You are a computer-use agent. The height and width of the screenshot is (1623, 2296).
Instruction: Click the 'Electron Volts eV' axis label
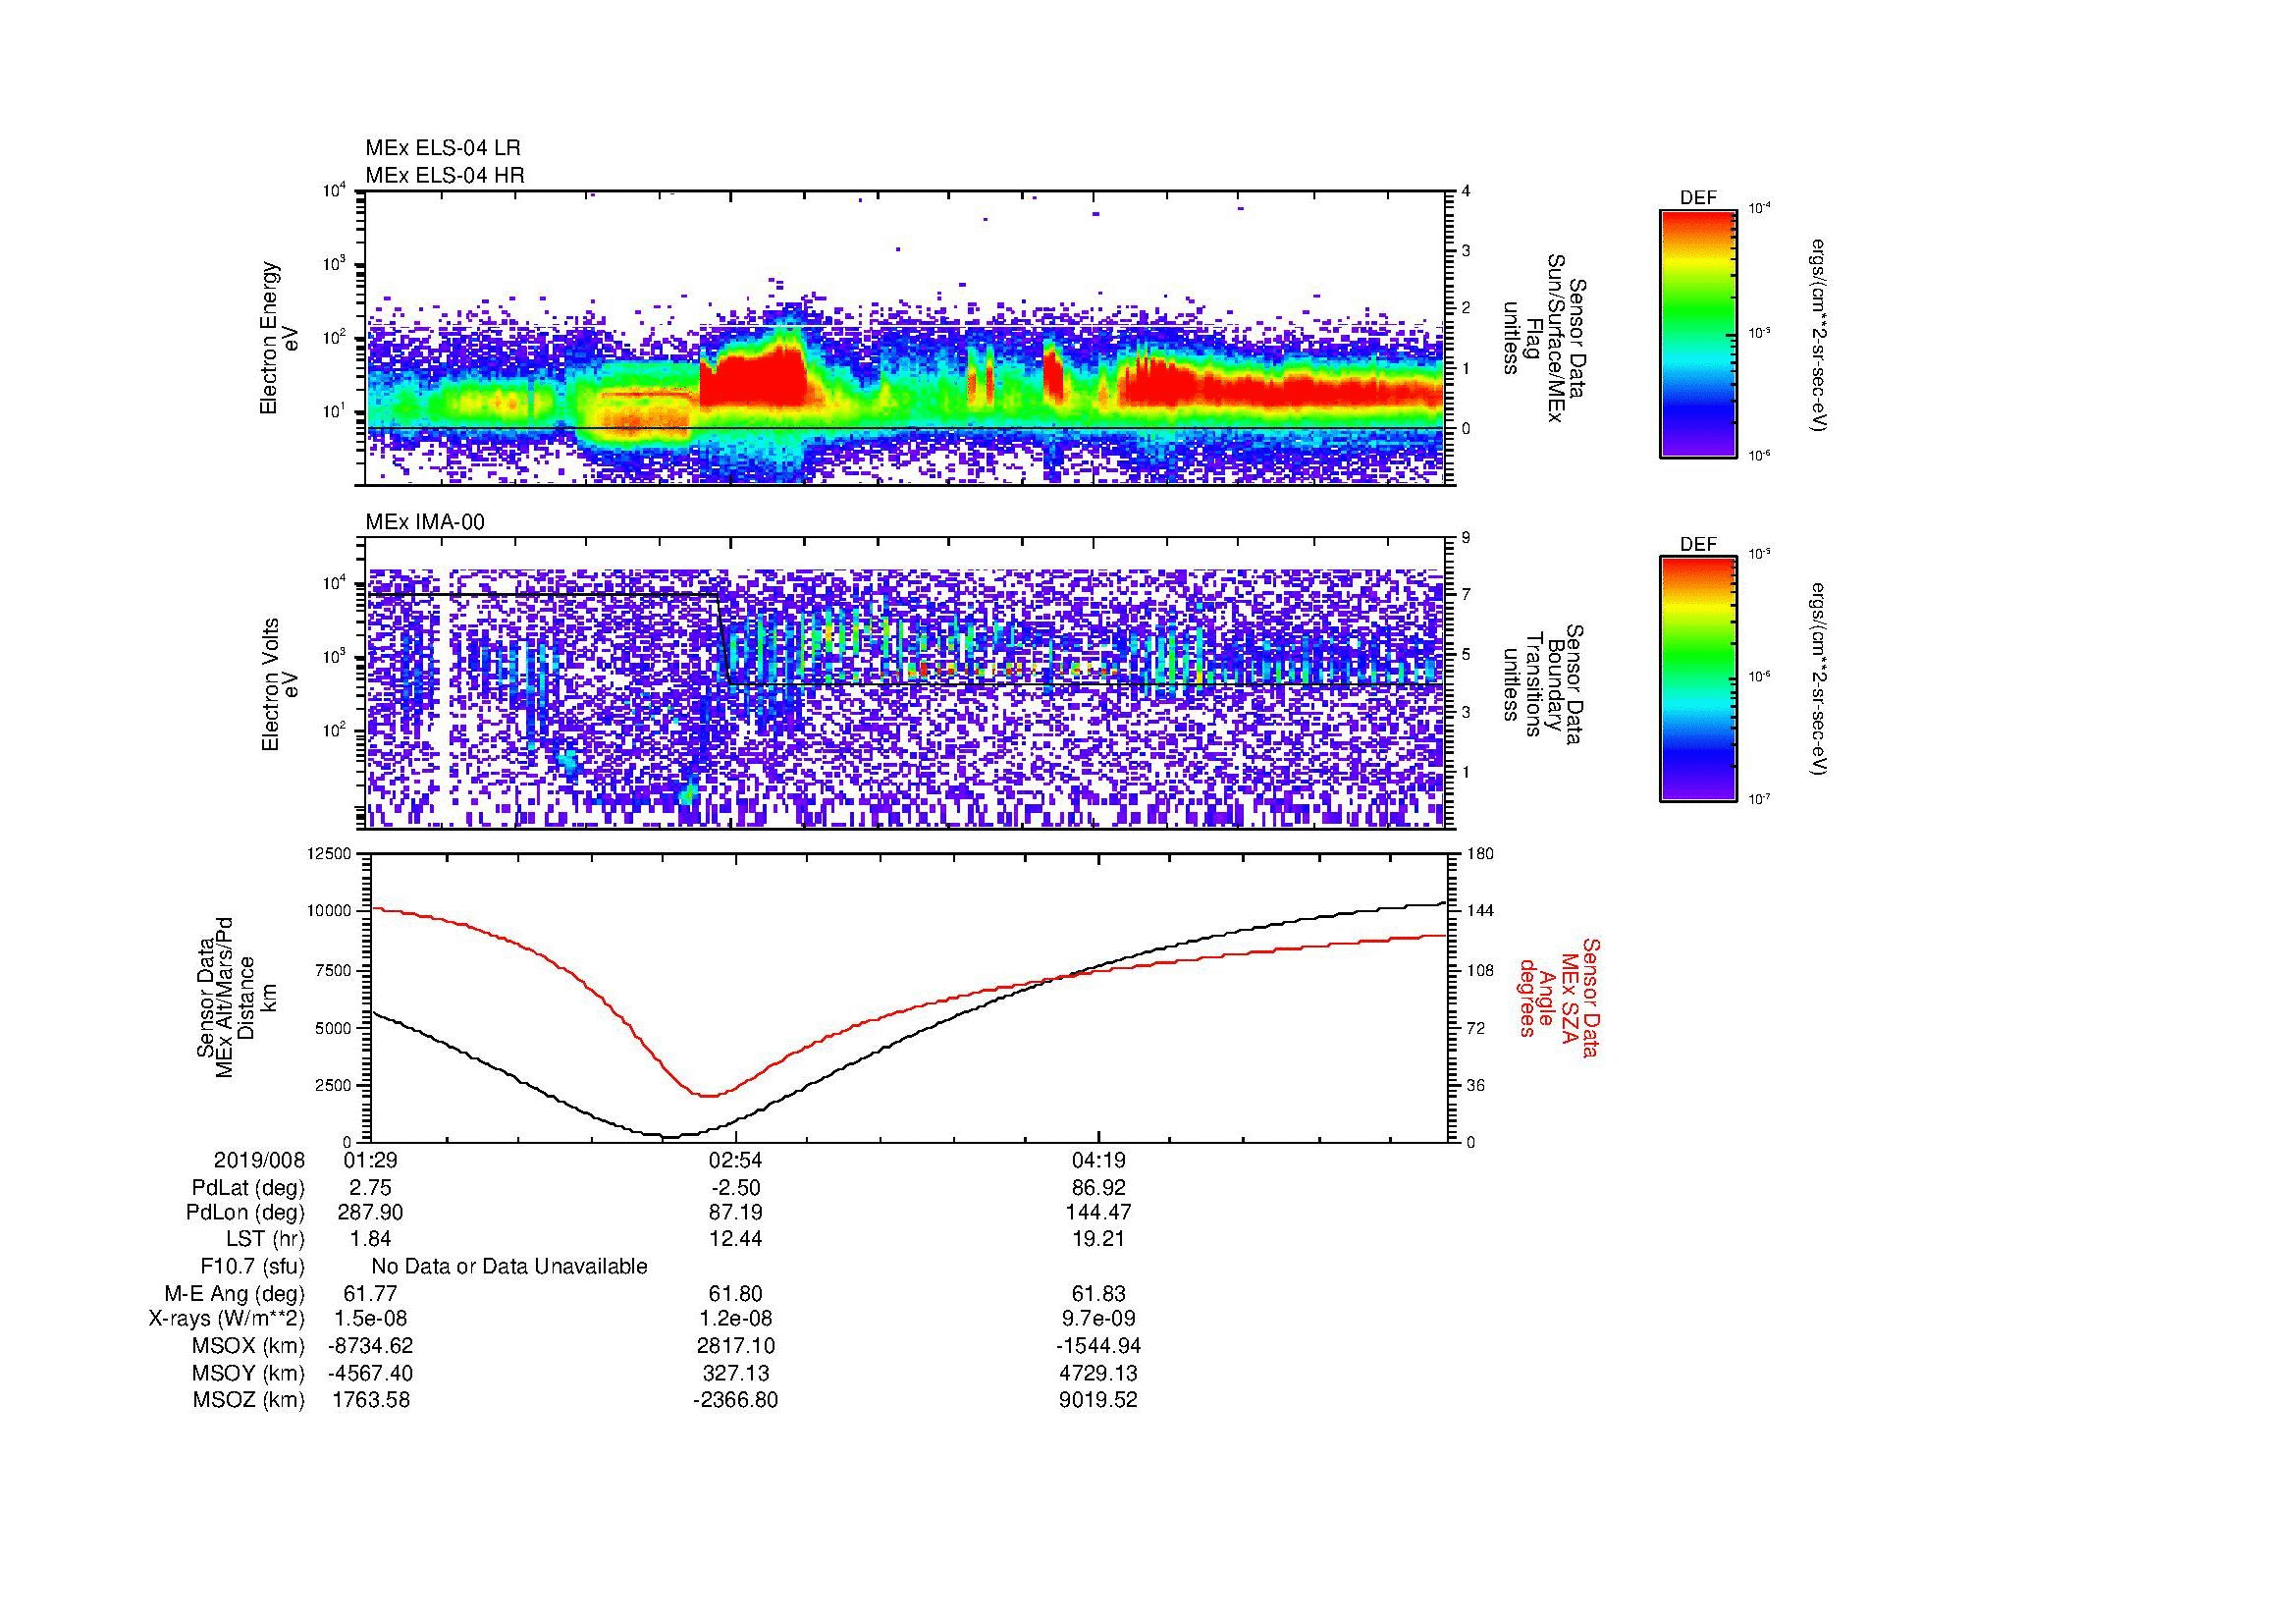coord(280,684)
